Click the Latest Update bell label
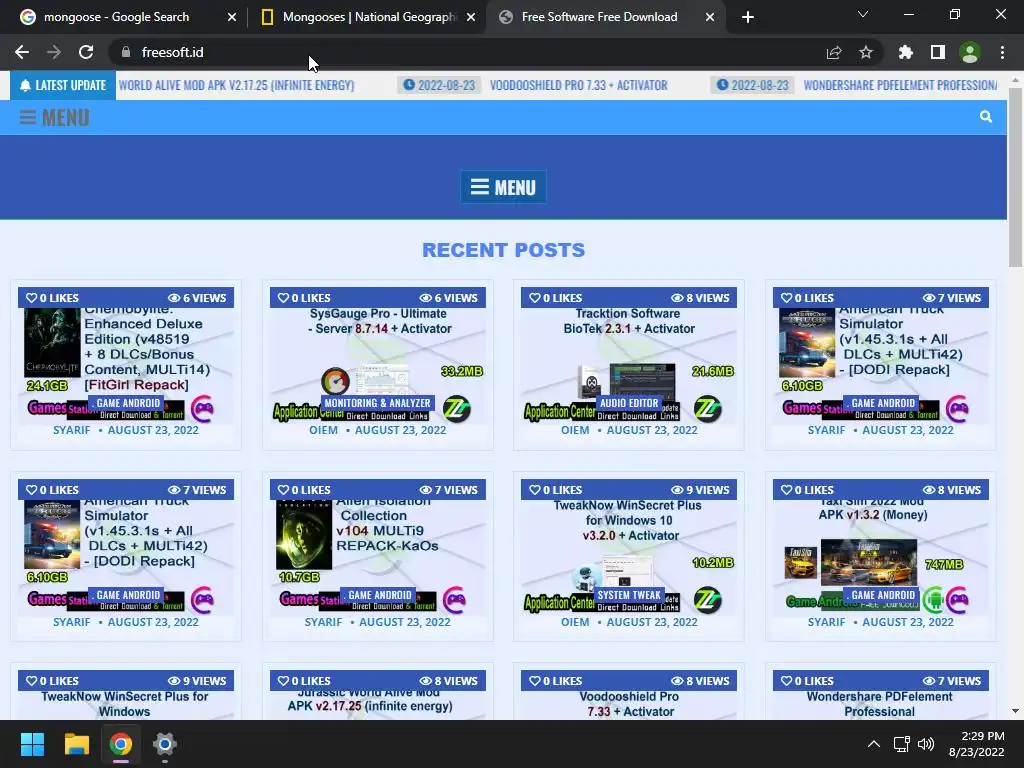 click(63, 85)
